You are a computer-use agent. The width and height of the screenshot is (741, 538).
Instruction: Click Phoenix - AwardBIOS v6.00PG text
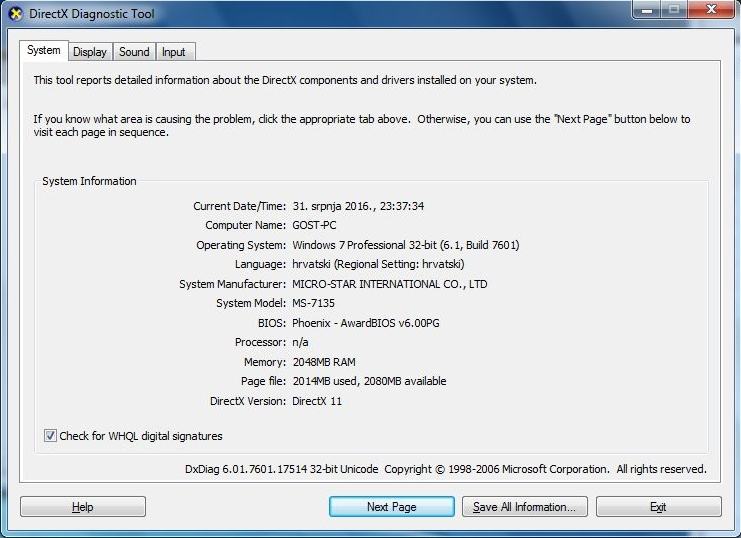366,323
